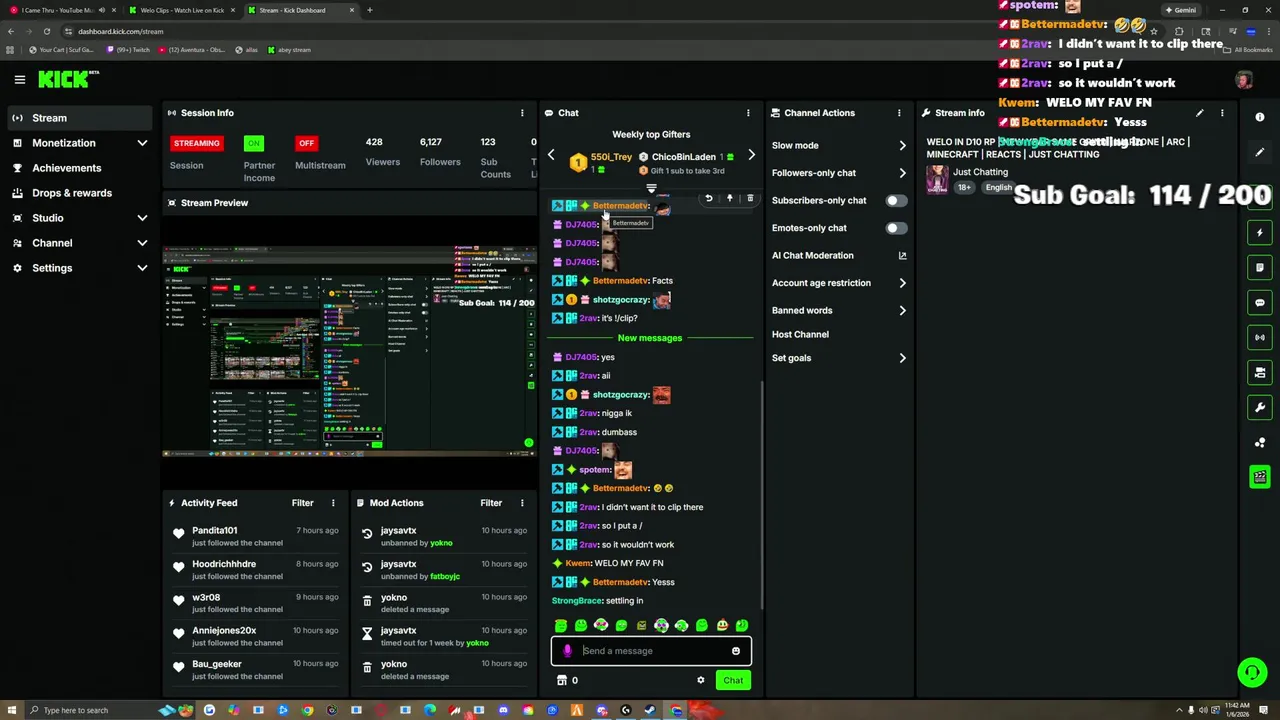Screen dimensions: 1280x720
Task: Click the delete icon on hovered chat message
Action: (750, 198)
